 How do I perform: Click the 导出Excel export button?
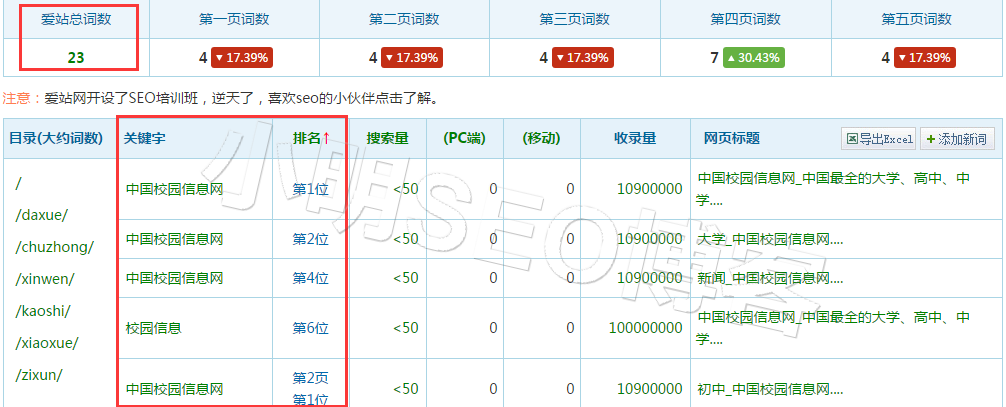click(x=879, y=139)
